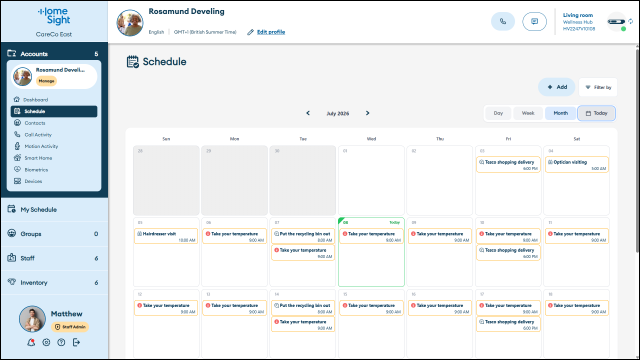The height and width of the screenshot is (360, 640).
Task: Click the help question mark icon
Action: click(61, 342)
